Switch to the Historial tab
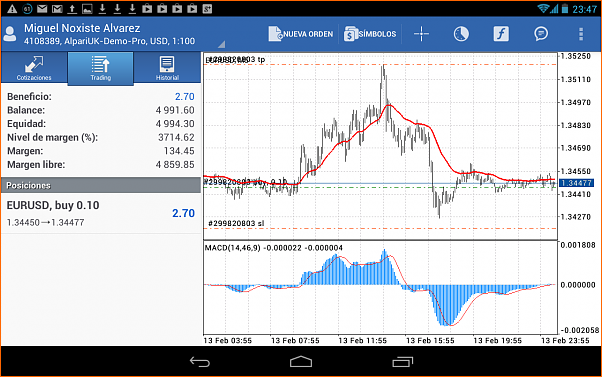Viewport: 602px width, 377px height. coord(167,68)
